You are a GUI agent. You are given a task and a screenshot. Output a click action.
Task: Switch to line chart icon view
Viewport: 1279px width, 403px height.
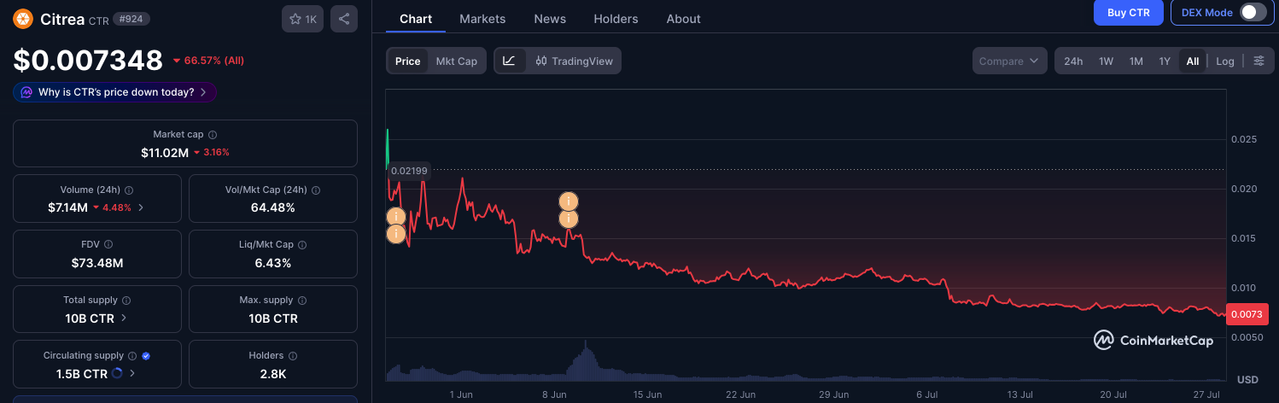(509, 61)
